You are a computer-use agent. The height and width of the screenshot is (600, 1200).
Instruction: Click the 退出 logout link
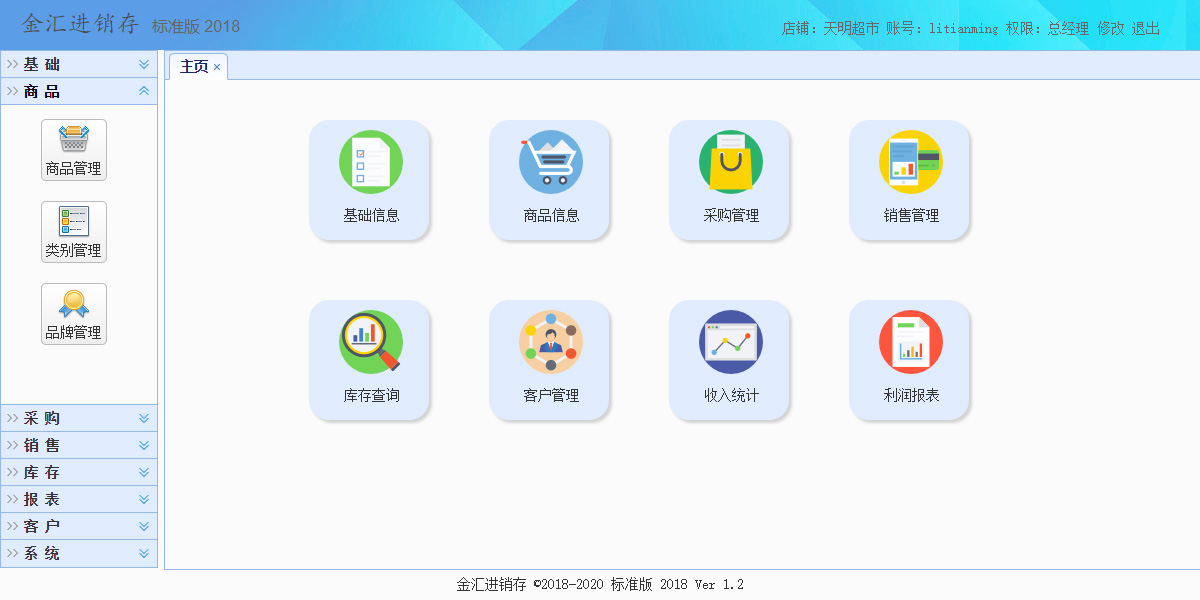tap(1146, 29)
